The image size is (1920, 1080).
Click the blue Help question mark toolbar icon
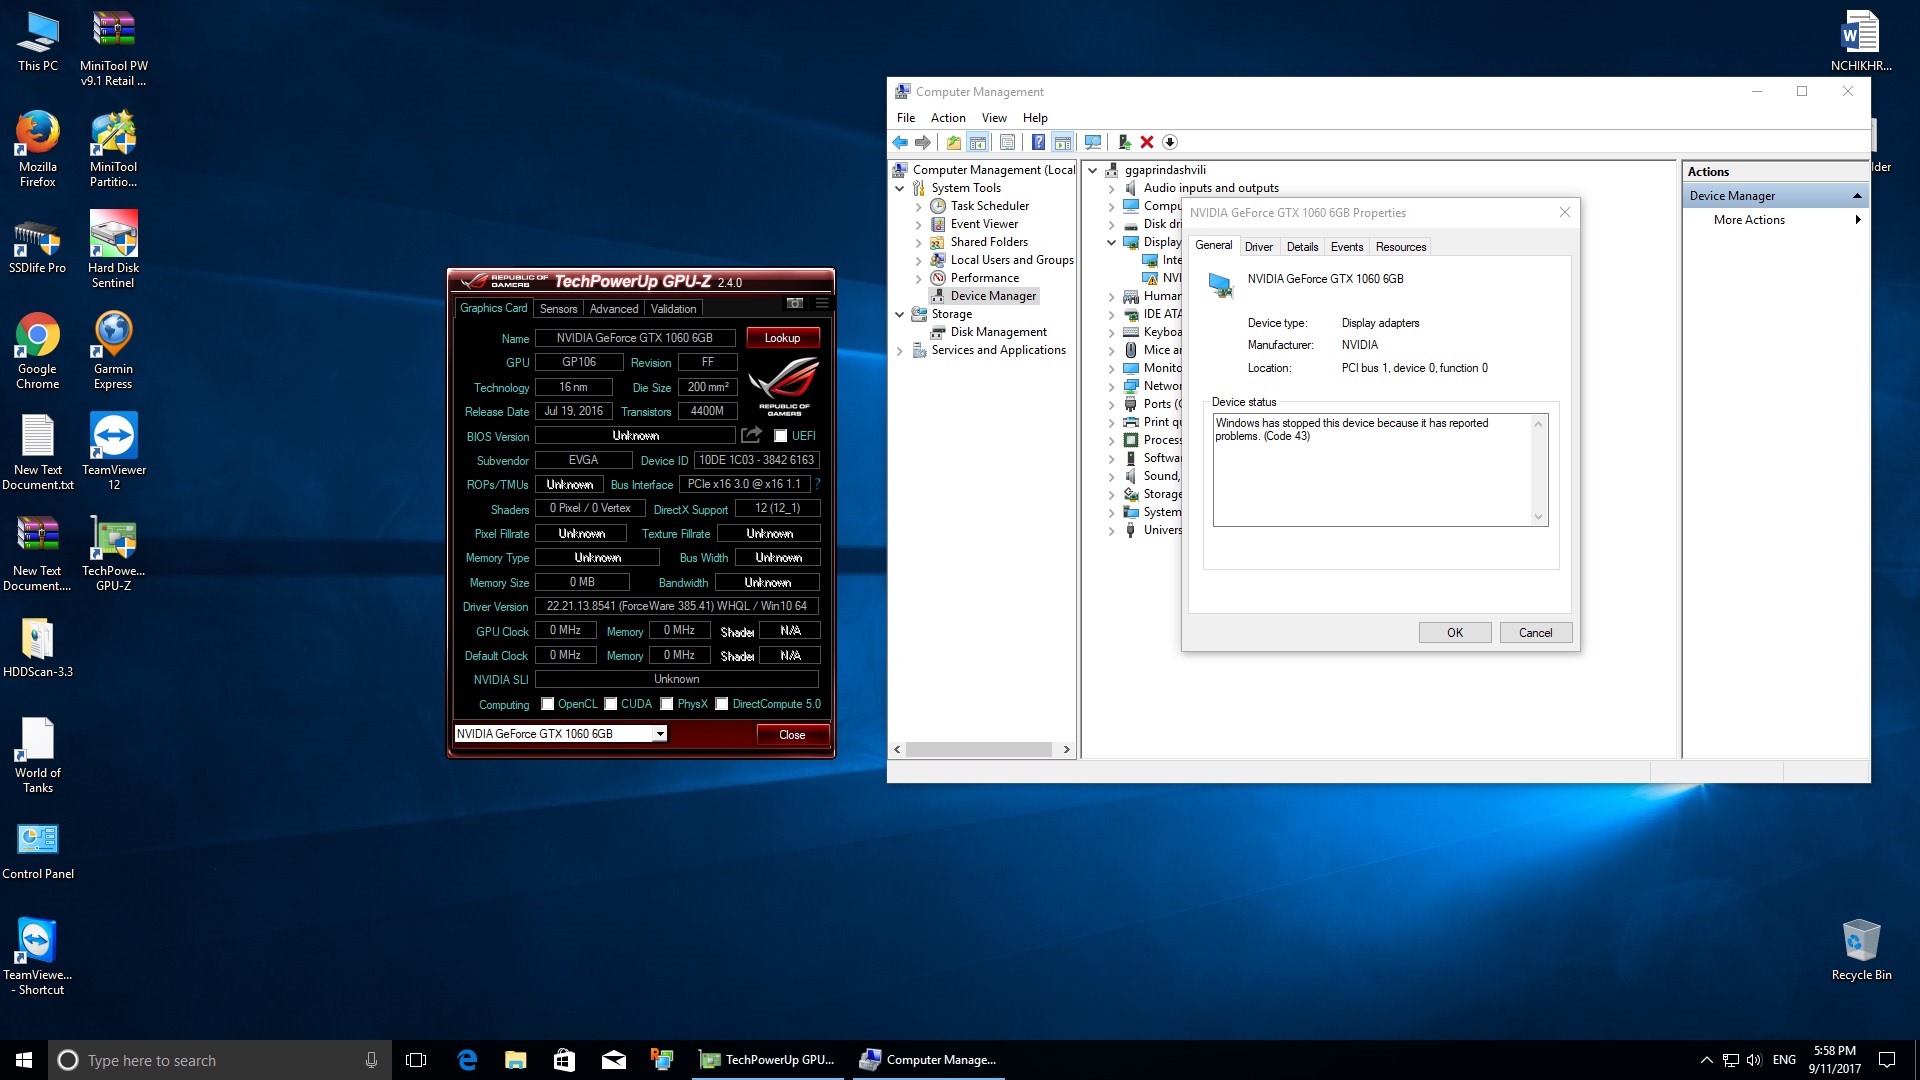(x=1038, y=142)
